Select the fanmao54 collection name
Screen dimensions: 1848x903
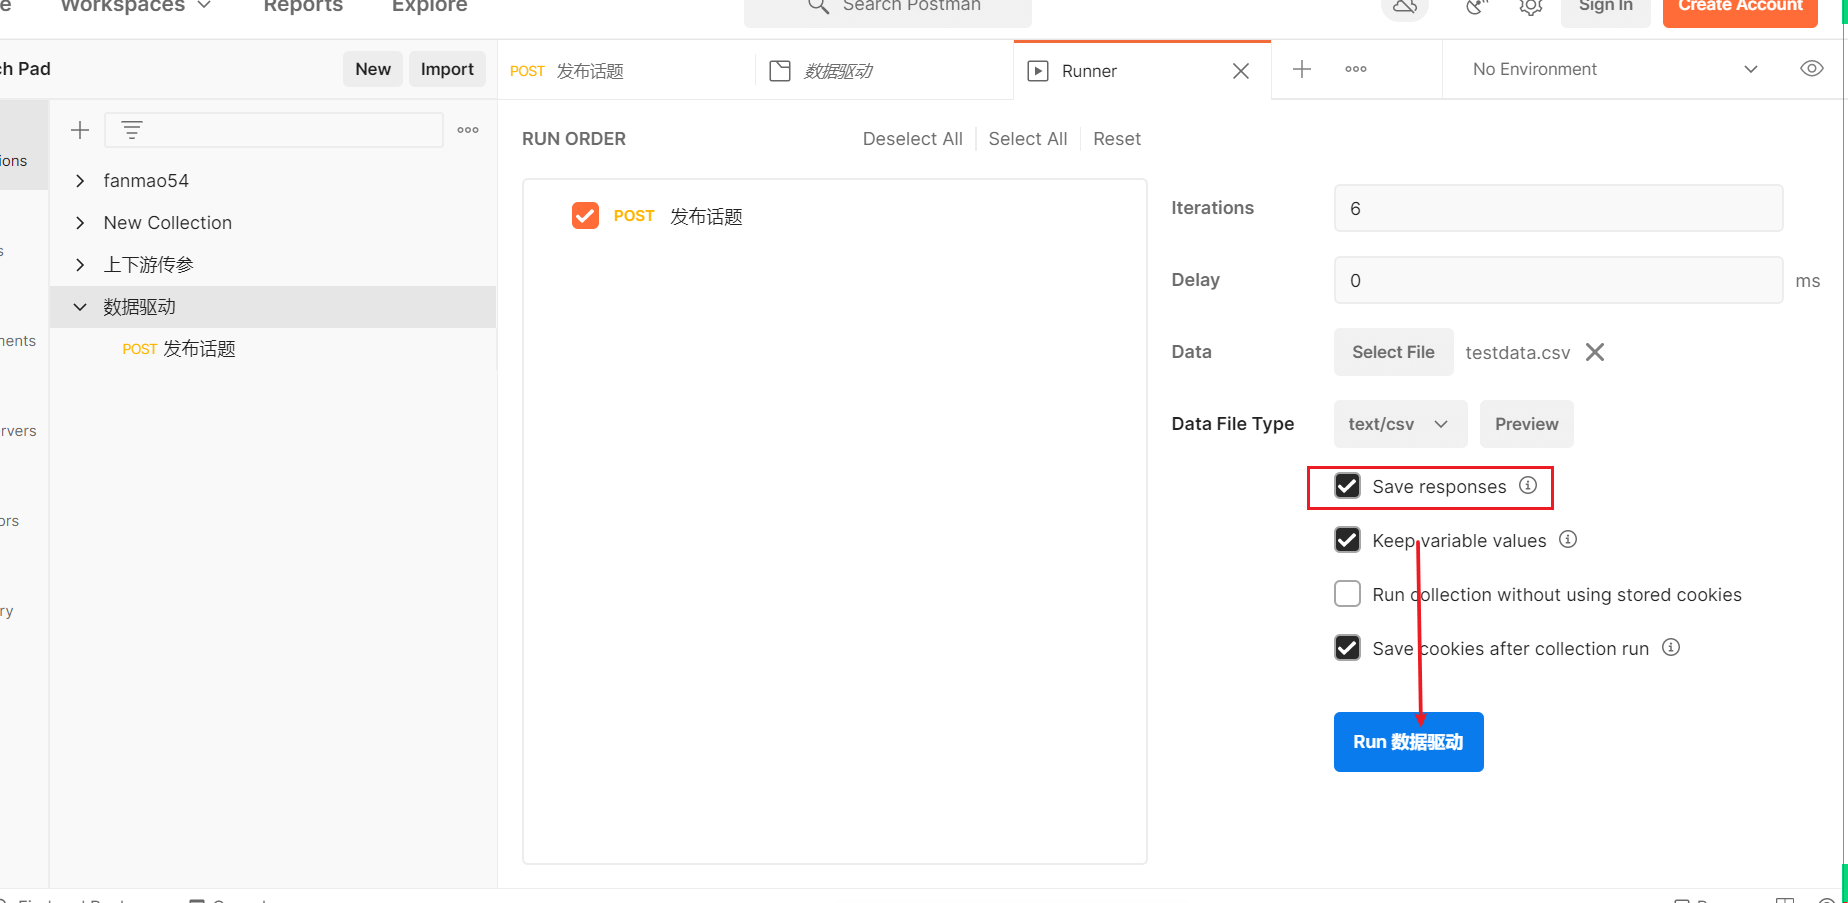coord(146,181)
